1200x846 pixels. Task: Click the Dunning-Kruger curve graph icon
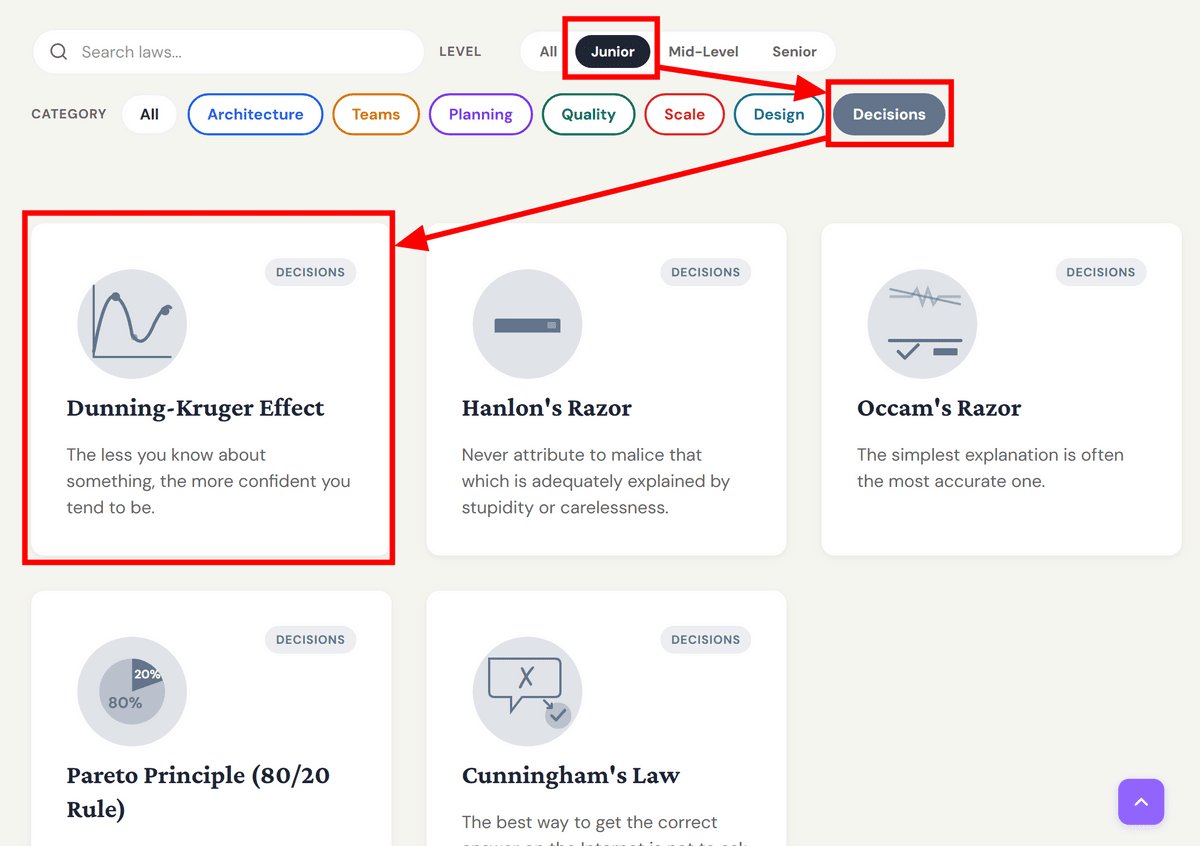click(x=132, y=324)
